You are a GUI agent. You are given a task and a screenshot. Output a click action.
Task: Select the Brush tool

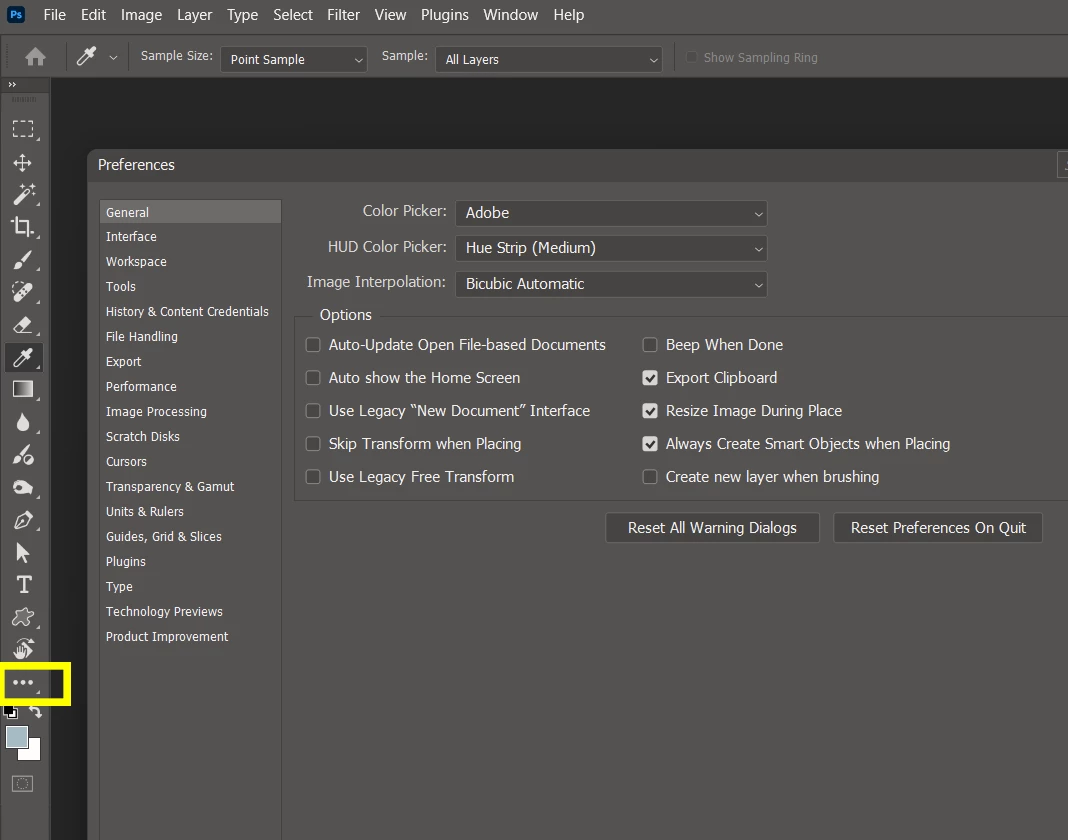coord(22,260)
